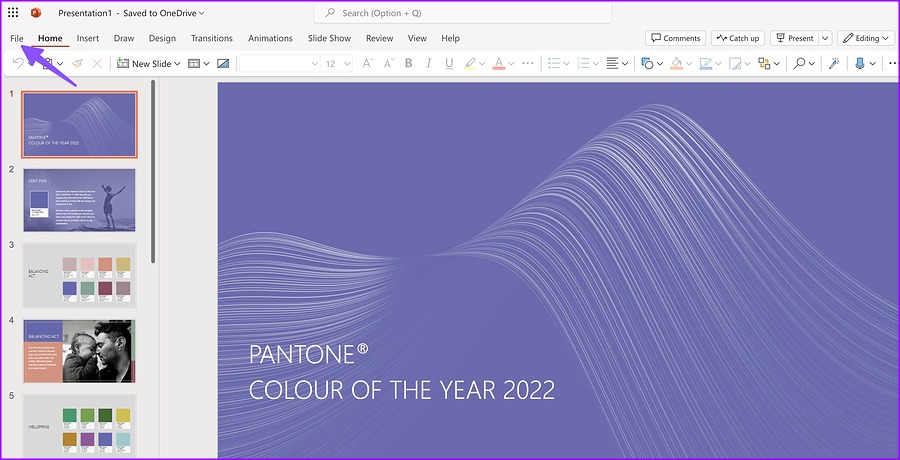Viewport: 900px width, 460px height.
Task: Expand the New Slide dropdown arrow
Action: 177,63
